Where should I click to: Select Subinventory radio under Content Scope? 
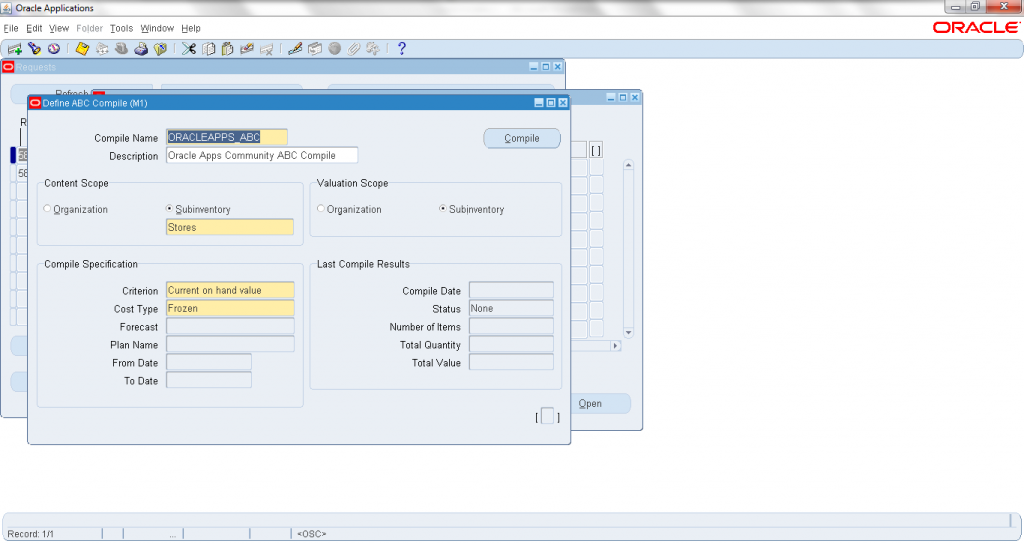click(169, 210)
